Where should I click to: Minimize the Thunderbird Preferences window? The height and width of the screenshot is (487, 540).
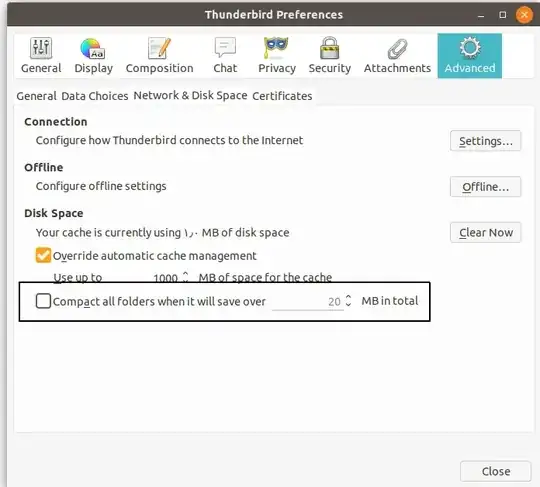click(x=481, y=15)
